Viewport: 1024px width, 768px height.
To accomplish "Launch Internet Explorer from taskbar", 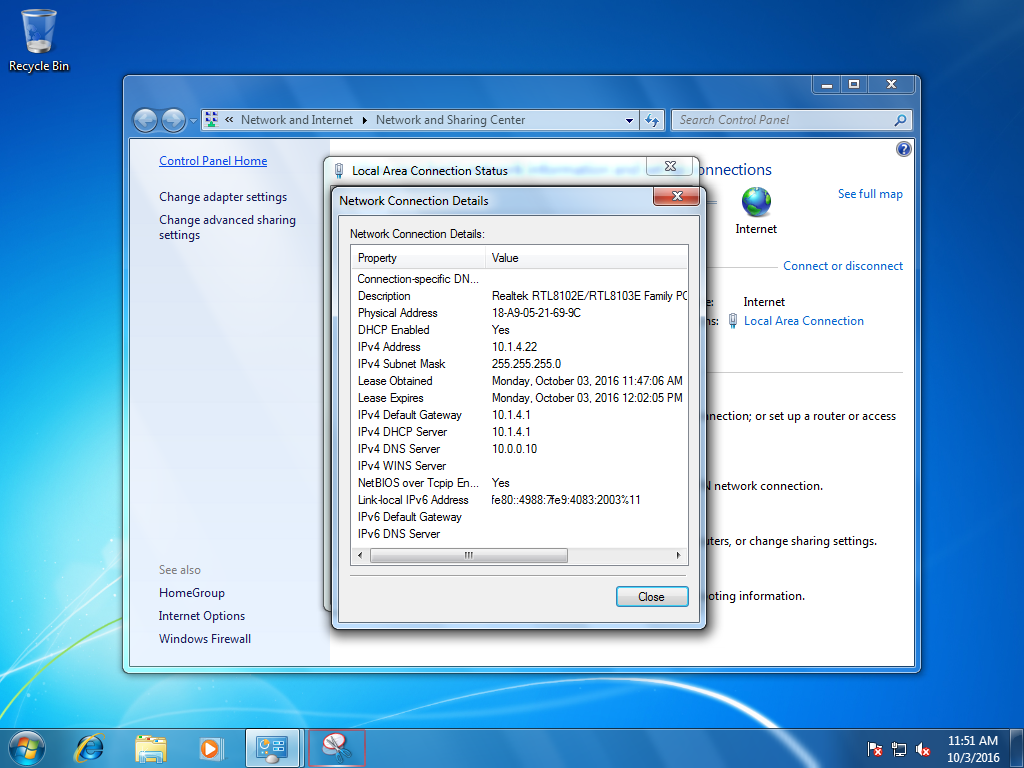I will (89, 748).
